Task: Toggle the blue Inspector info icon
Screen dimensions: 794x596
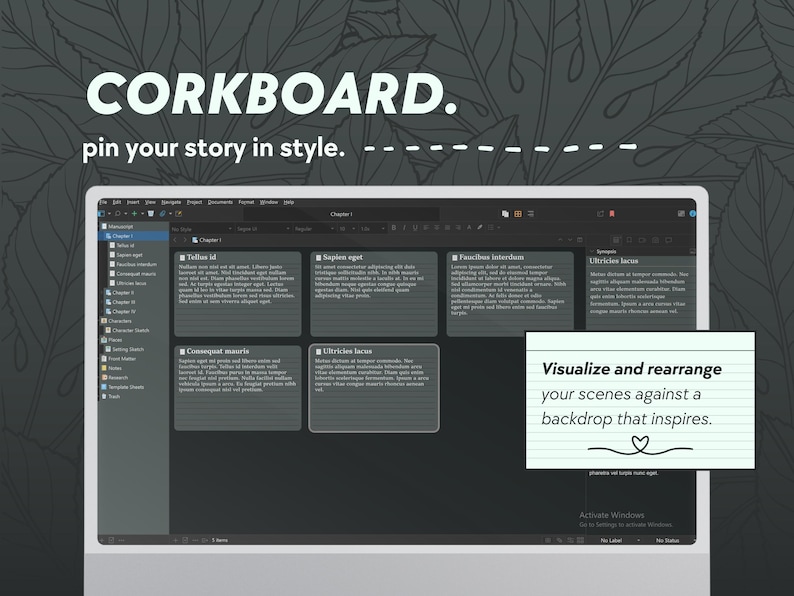Action: [692, 214]
